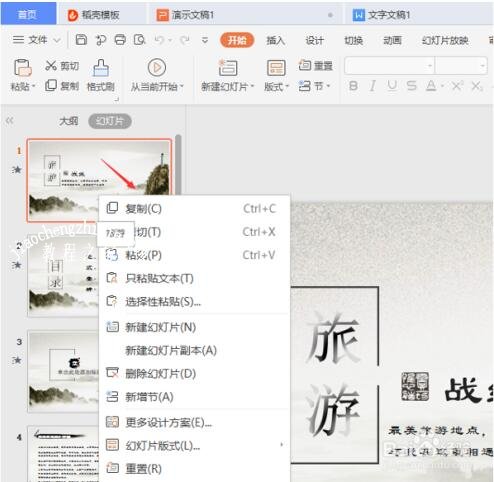Click the Layout (版式) icon
This screenshot has height=482, width=494.
276,68
